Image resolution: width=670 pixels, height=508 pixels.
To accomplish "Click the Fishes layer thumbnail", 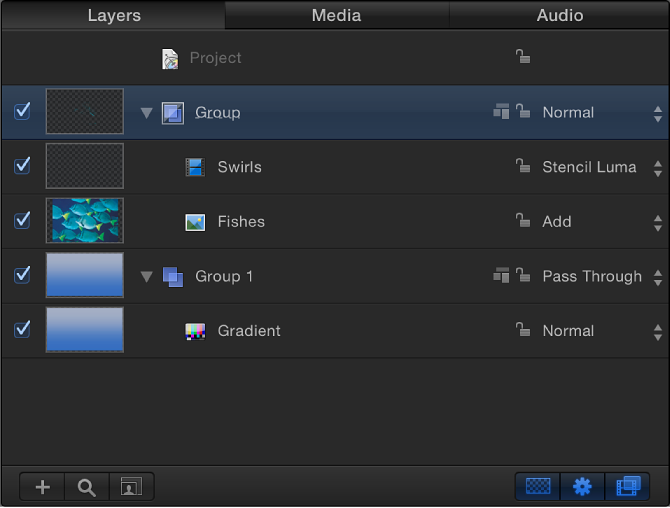I will (85, 220).
